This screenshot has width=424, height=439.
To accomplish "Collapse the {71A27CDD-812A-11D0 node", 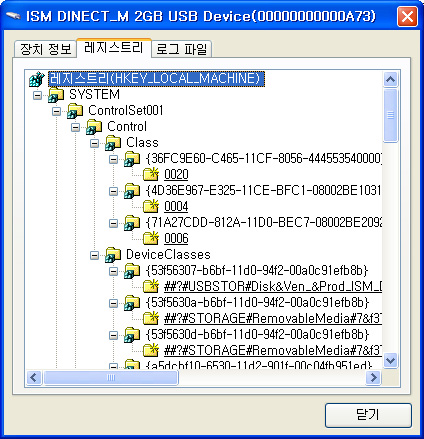I will pos(113,223).
